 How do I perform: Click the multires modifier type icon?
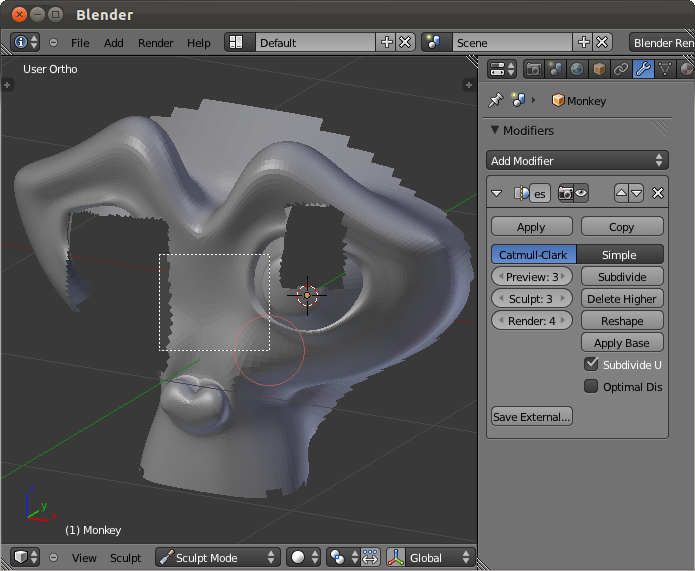(x=521, y=193)
